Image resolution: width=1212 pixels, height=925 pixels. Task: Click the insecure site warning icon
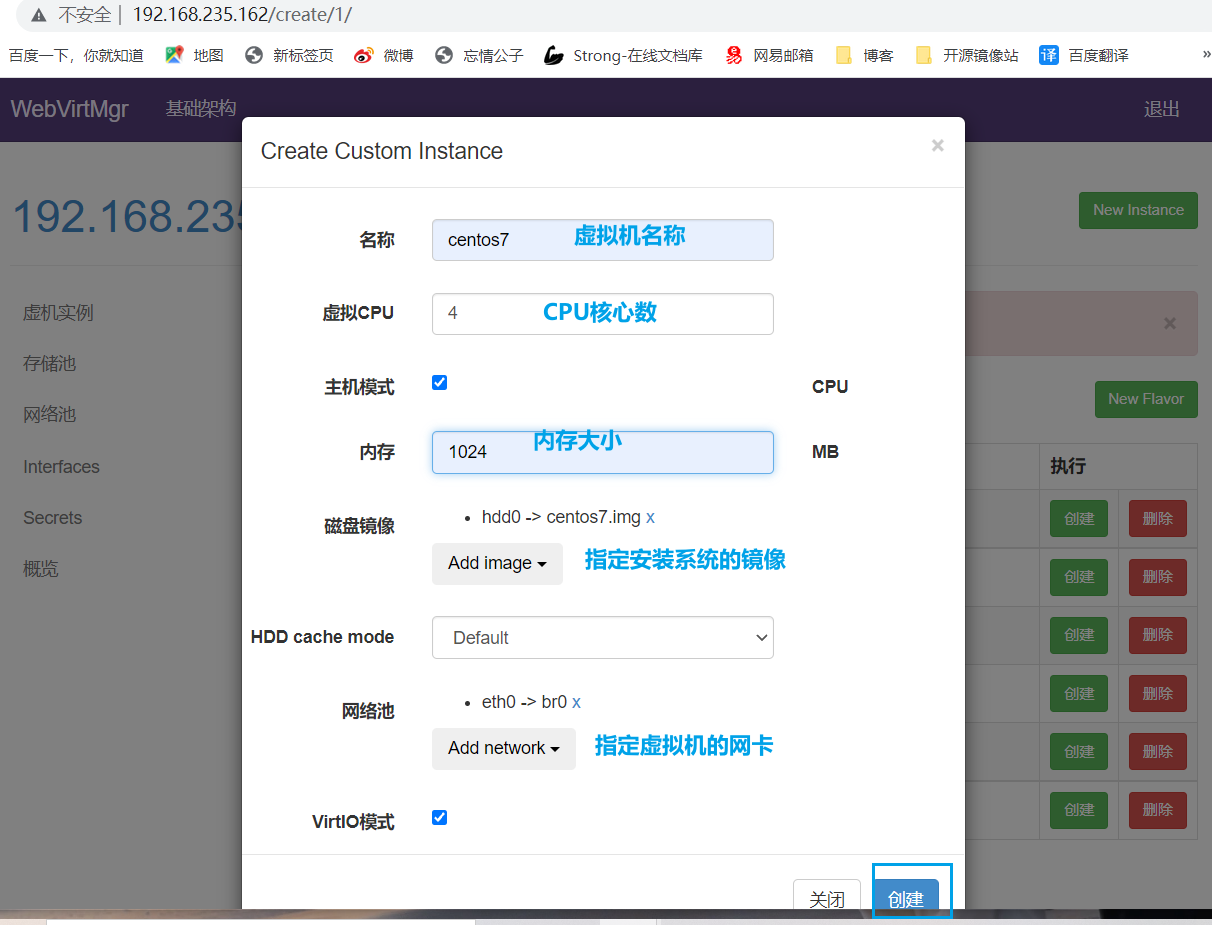click(x=39, y=15)
